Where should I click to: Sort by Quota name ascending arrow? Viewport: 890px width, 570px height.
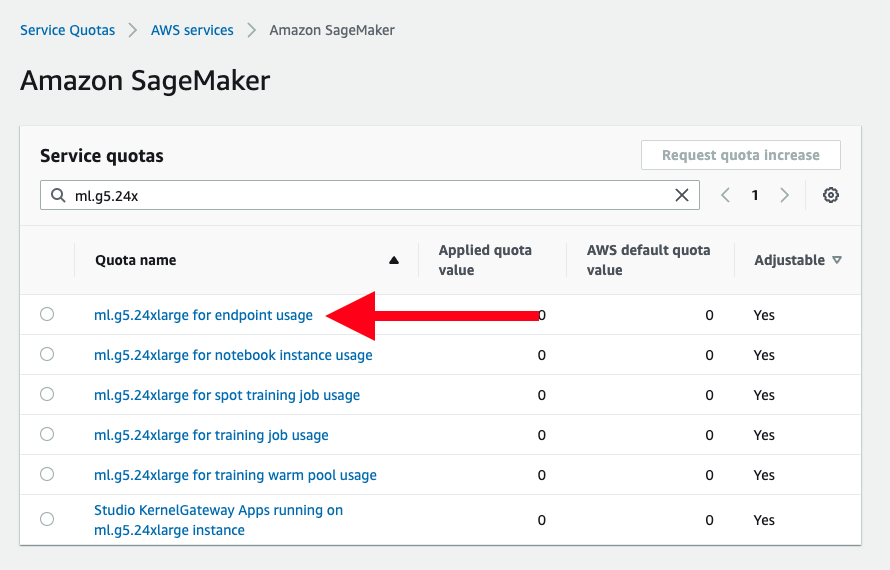pyautogui.click(x=394, y=260)
